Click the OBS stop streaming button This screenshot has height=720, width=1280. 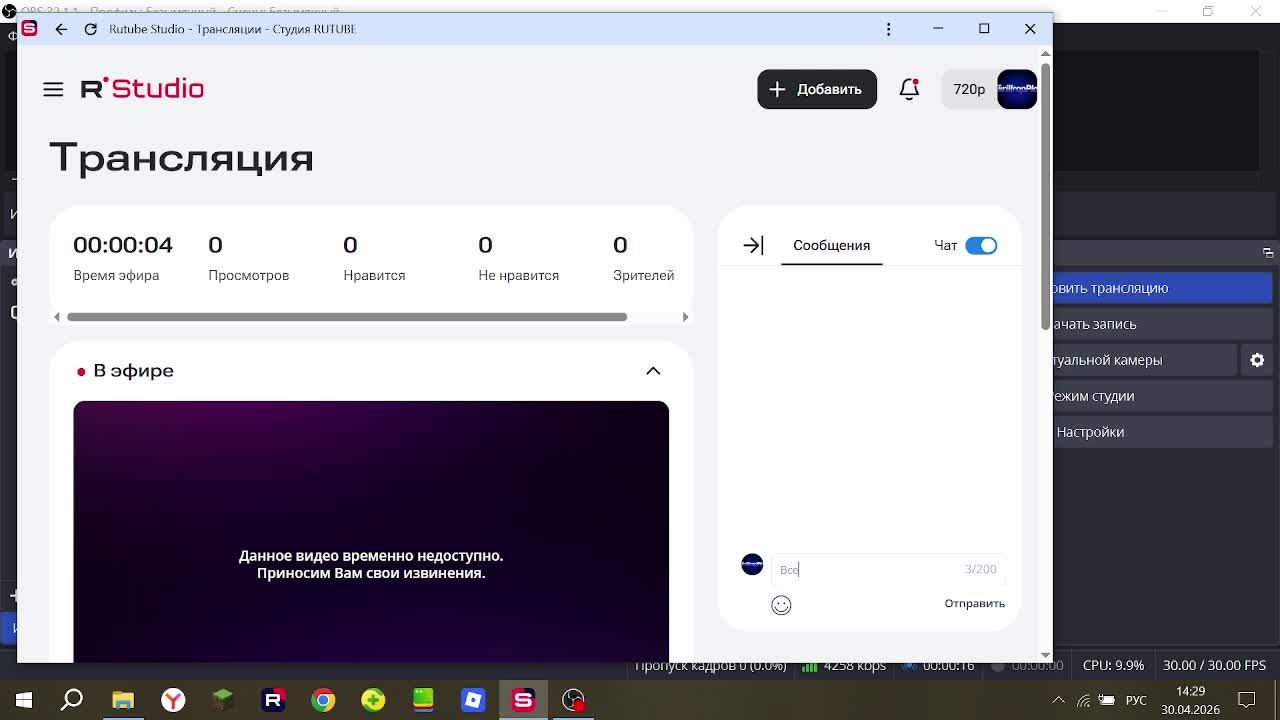(x=1162, y=288)
